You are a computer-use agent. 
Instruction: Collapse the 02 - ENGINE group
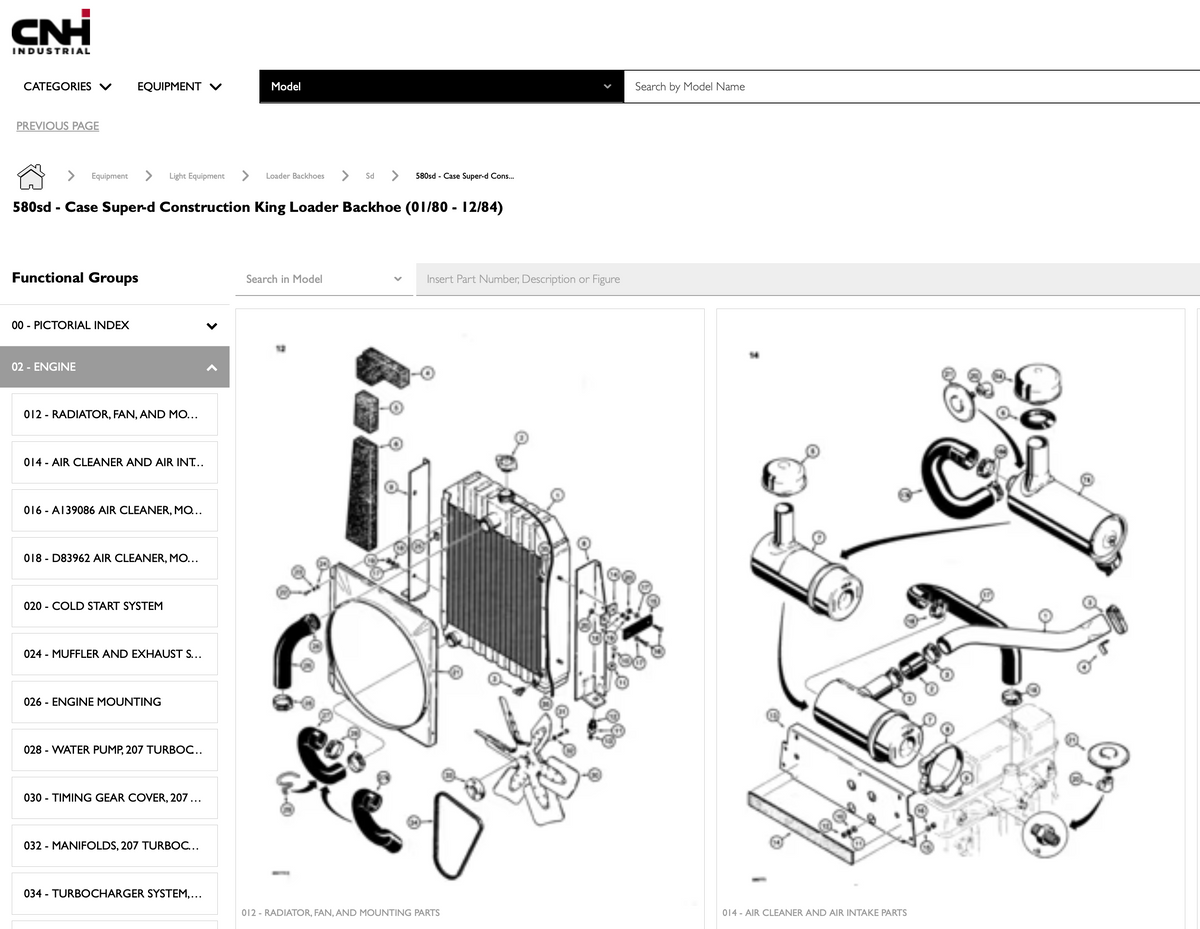click(115, 367)
